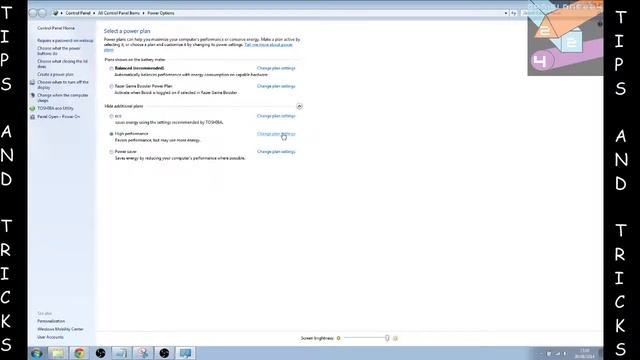Click the high brightness sun icon
The width and height of the screenshot is (640, 360).
[395, 338]
